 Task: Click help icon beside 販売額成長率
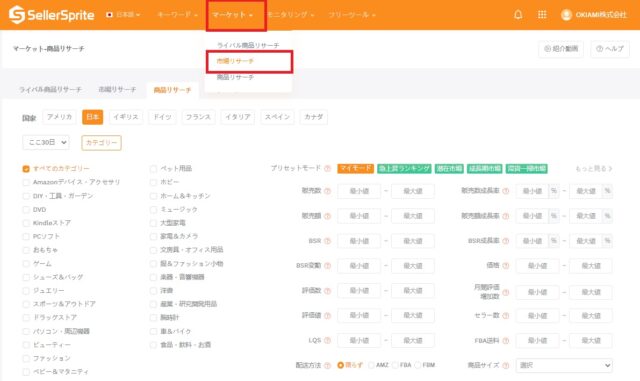[x=506, y=216]
